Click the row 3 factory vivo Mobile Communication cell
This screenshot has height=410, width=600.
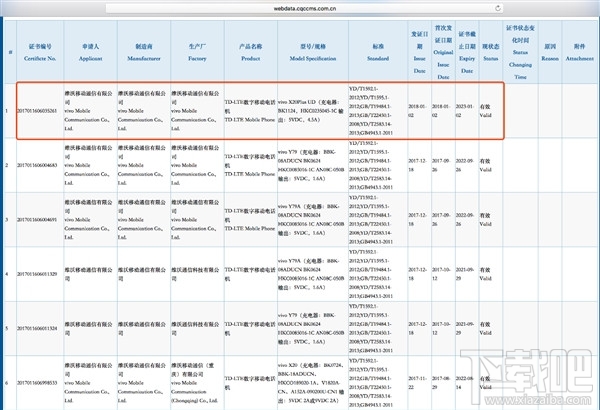click(196, 220)
